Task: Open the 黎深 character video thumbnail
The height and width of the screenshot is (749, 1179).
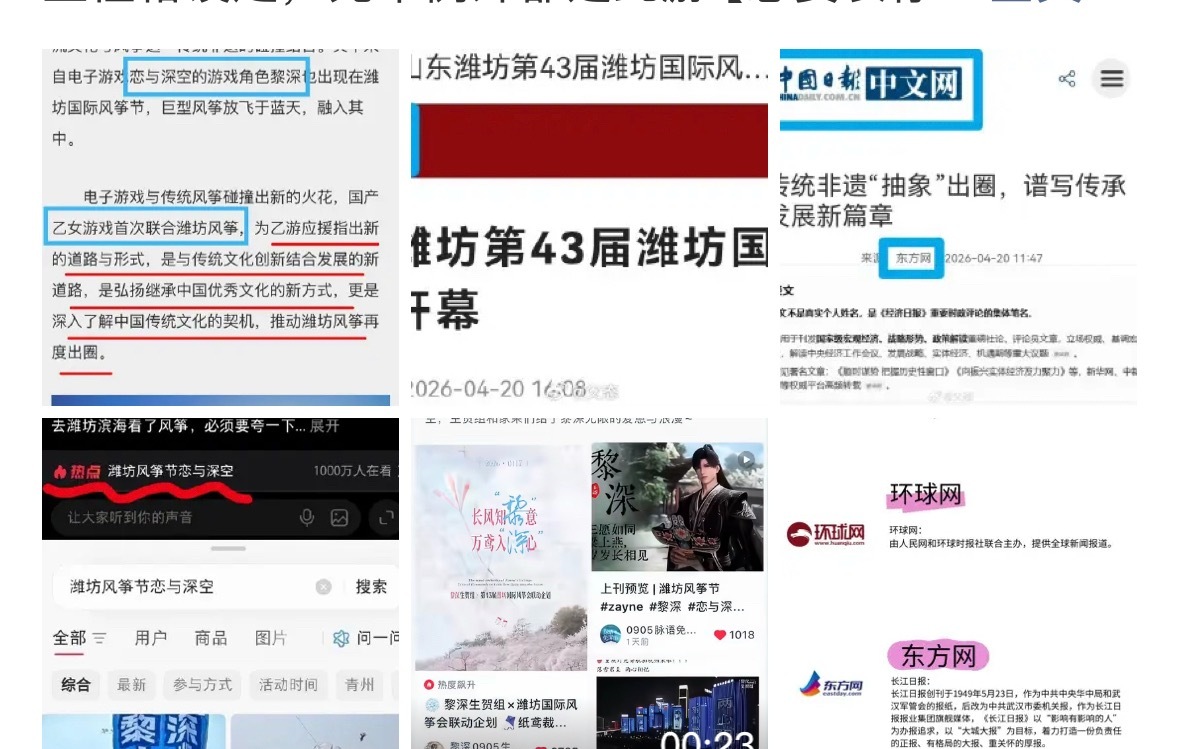Action: tap(677, 507)
